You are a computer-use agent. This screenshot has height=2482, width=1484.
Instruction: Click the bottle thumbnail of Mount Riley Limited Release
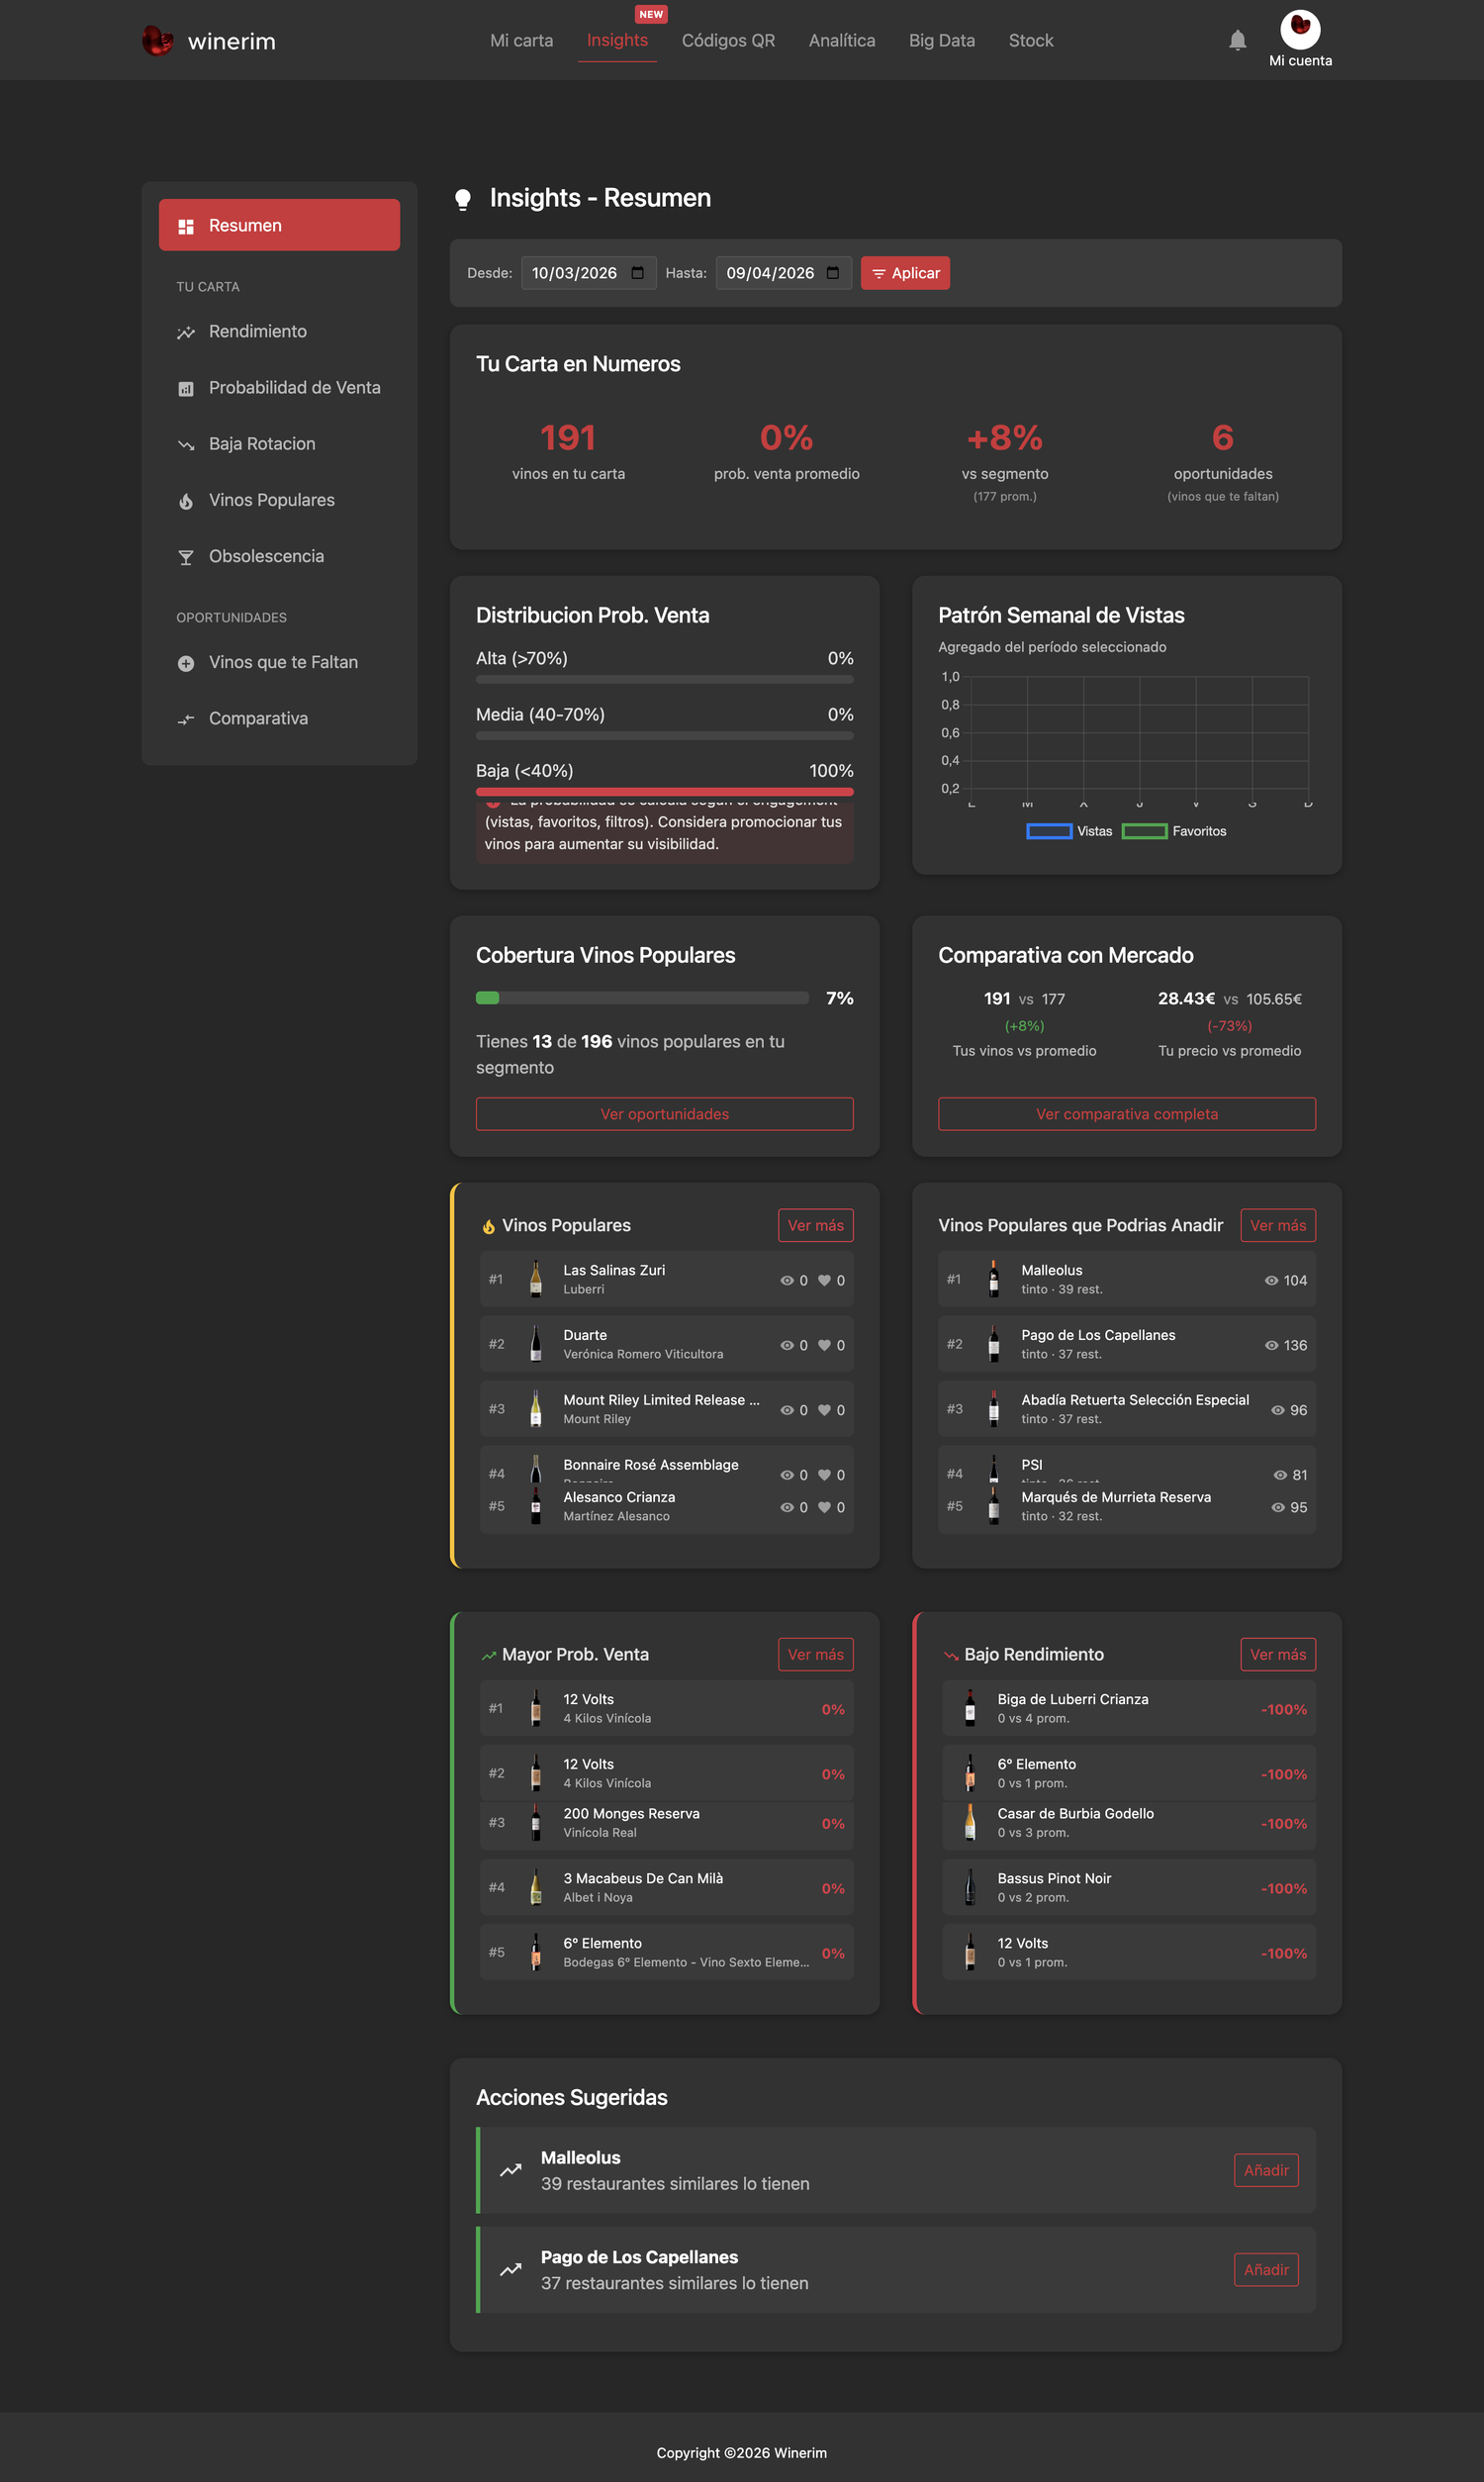[536, 1409]
